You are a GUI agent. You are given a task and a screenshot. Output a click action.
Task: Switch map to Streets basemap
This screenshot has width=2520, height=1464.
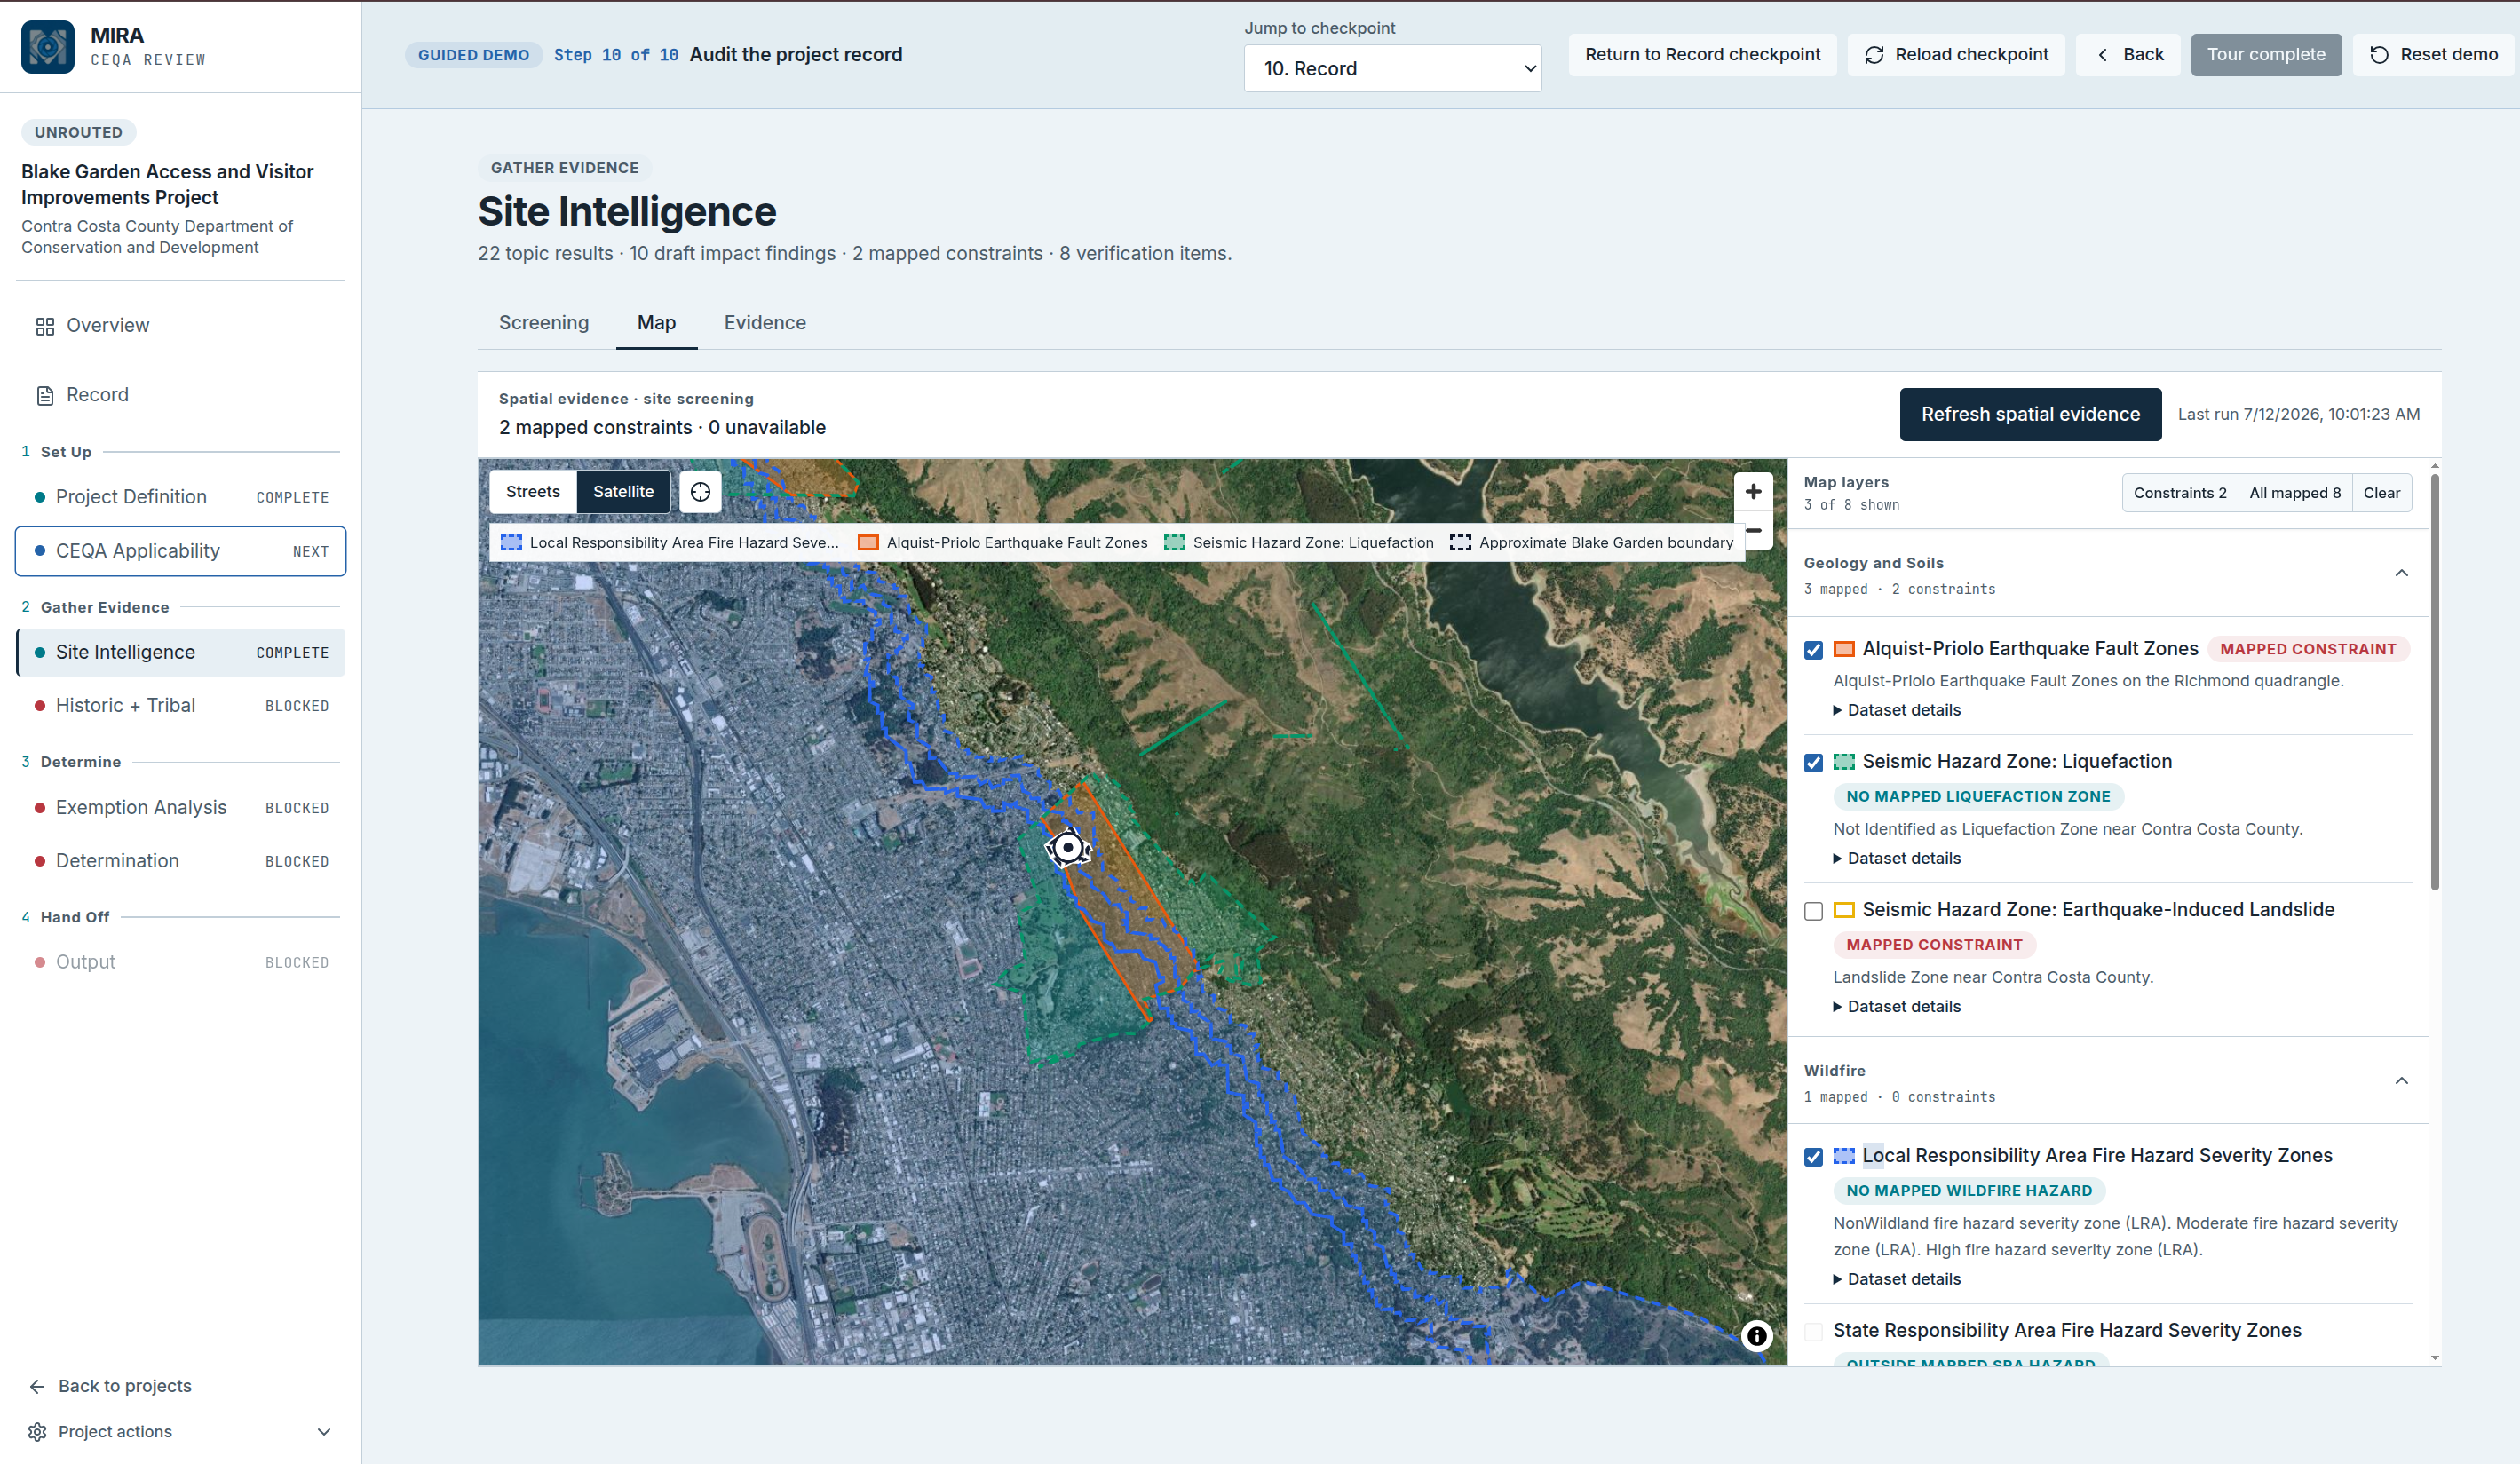[x=533, y=491]
